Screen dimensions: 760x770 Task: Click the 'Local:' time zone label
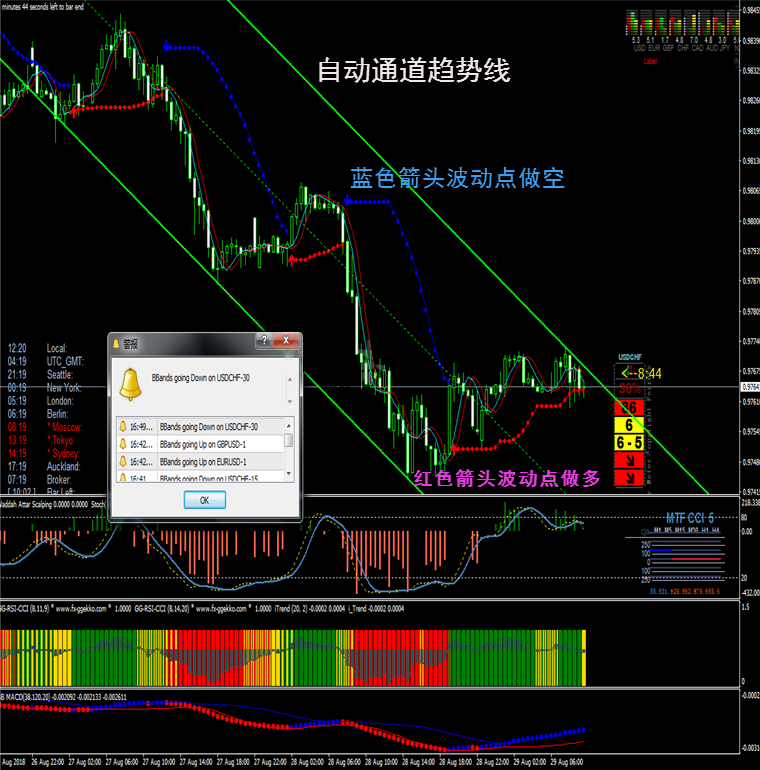[x=56, y=348]
